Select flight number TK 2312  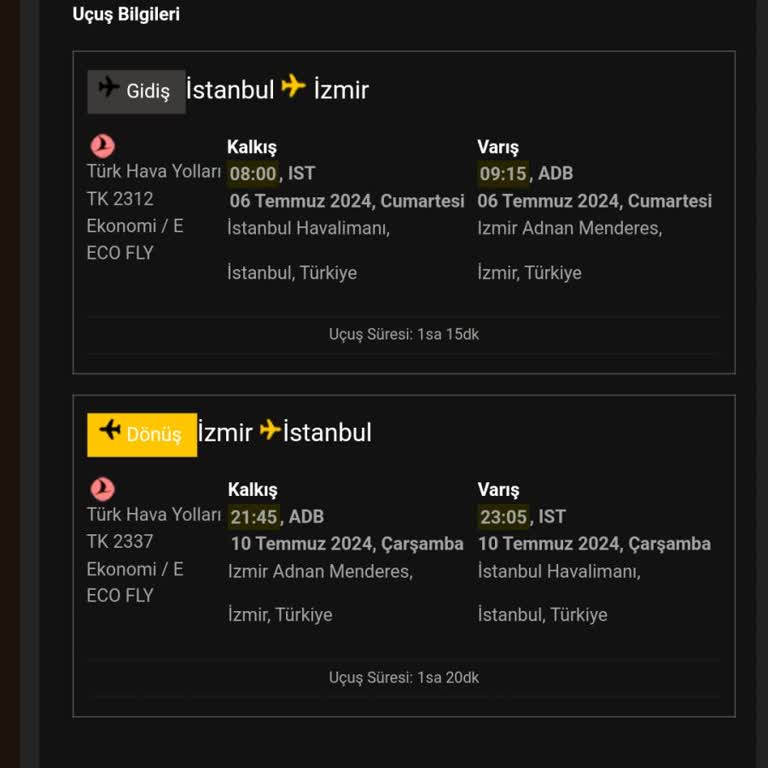(x=120, y=199)
